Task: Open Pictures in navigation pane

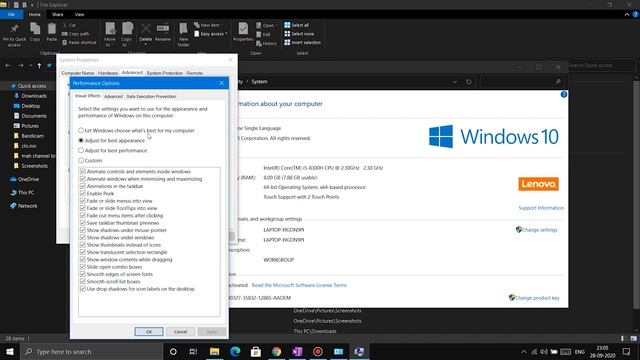Action: tap(26, 126)
